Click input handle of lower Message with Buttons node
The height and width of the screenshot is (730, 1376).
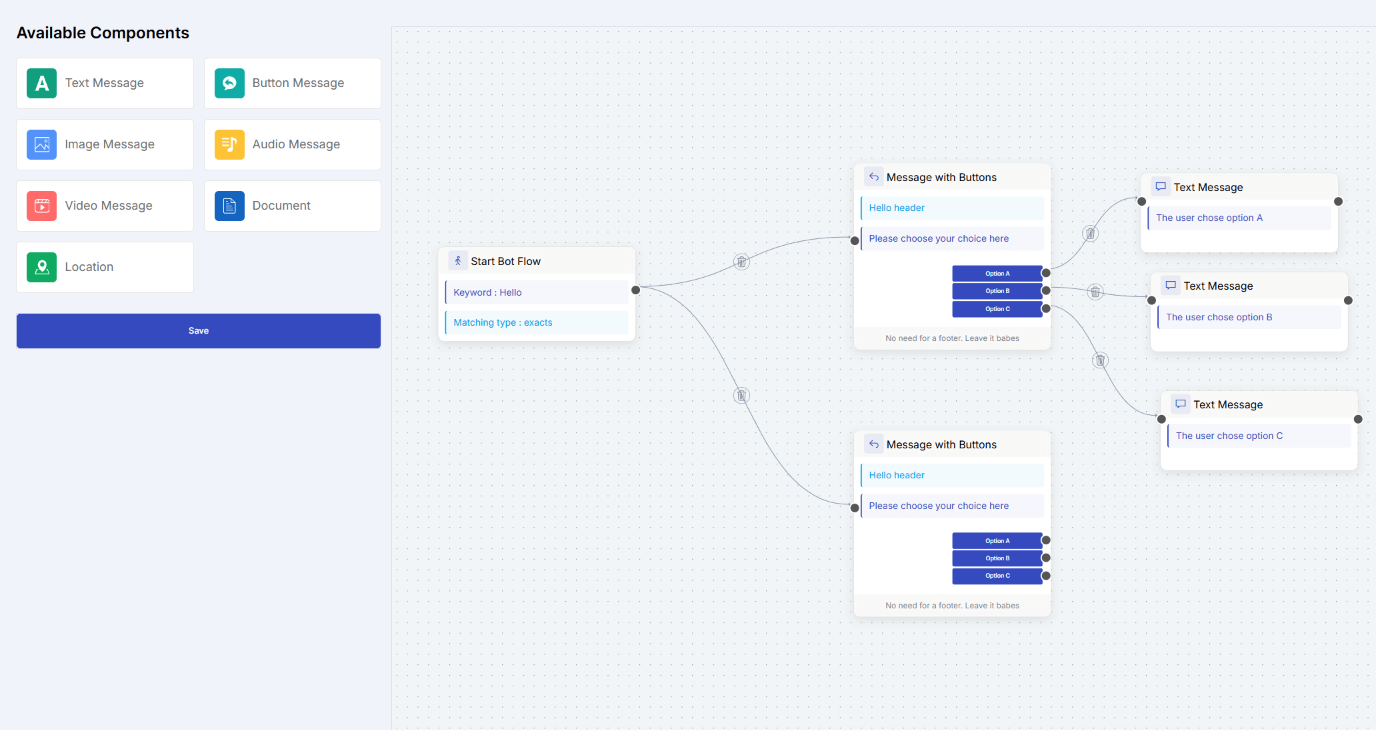pos(855,508)
